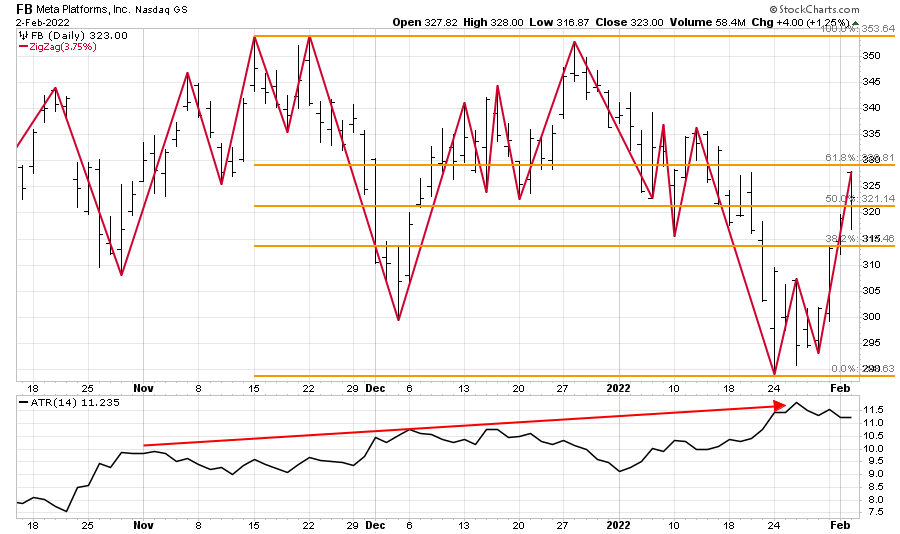This screenshot has height=534, width=900.
Task: Click the red line marker before ZigZag(3.75%)
Action: pos(24,47)
